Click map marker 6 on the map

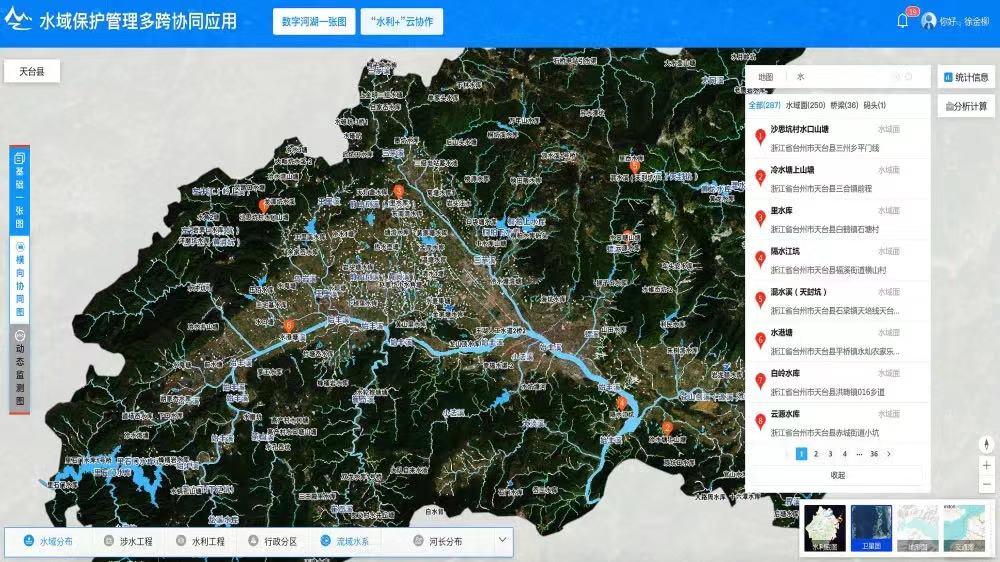click(288, 326)
